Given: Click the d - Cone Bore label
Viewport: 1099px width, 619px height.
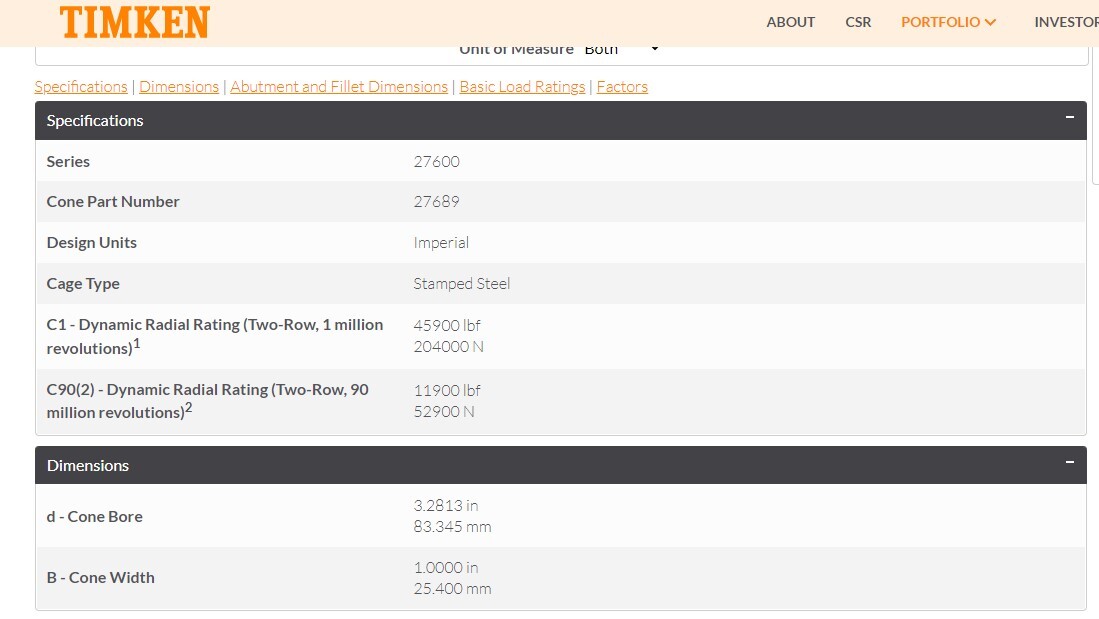Looking at the screenshot, I should tap(95, 517).
